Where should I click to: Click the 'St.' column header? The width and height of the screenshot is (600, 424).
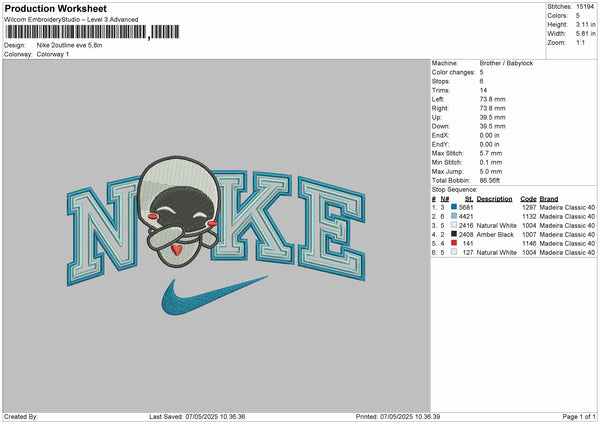pos(469,199)
